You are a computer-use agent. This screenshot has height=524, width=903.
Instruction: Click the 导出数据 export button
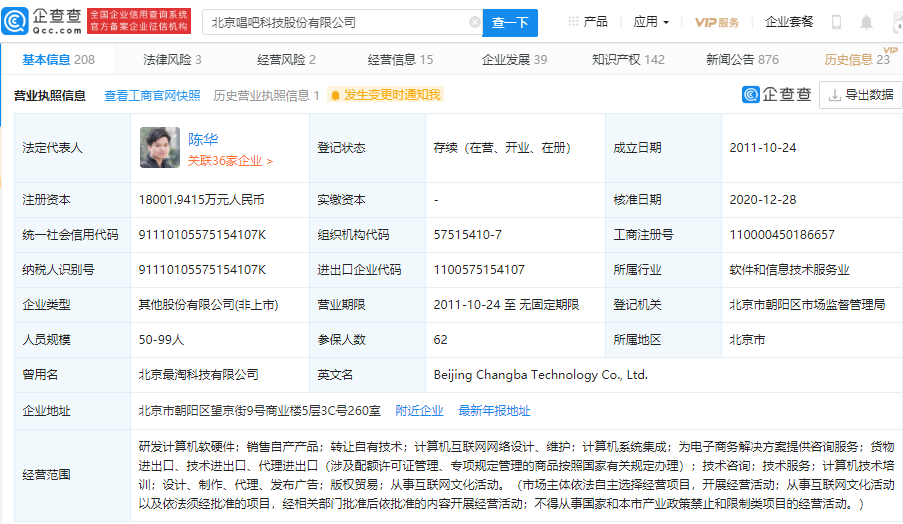[x=860, y=95]
